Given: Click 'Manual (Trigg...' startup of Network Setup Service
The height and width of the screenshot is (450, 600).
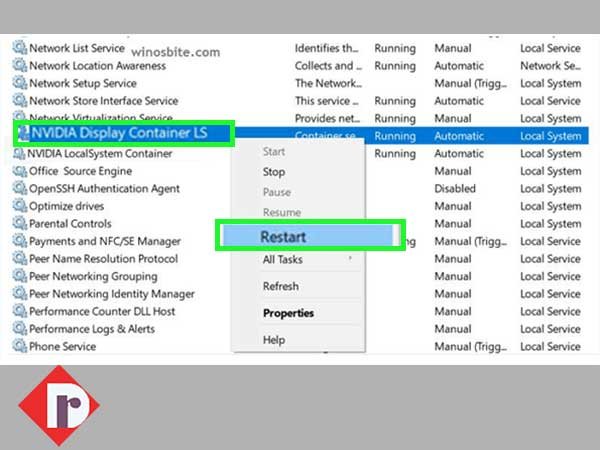Looking at the screenshot, I should (x=471, y=83).
